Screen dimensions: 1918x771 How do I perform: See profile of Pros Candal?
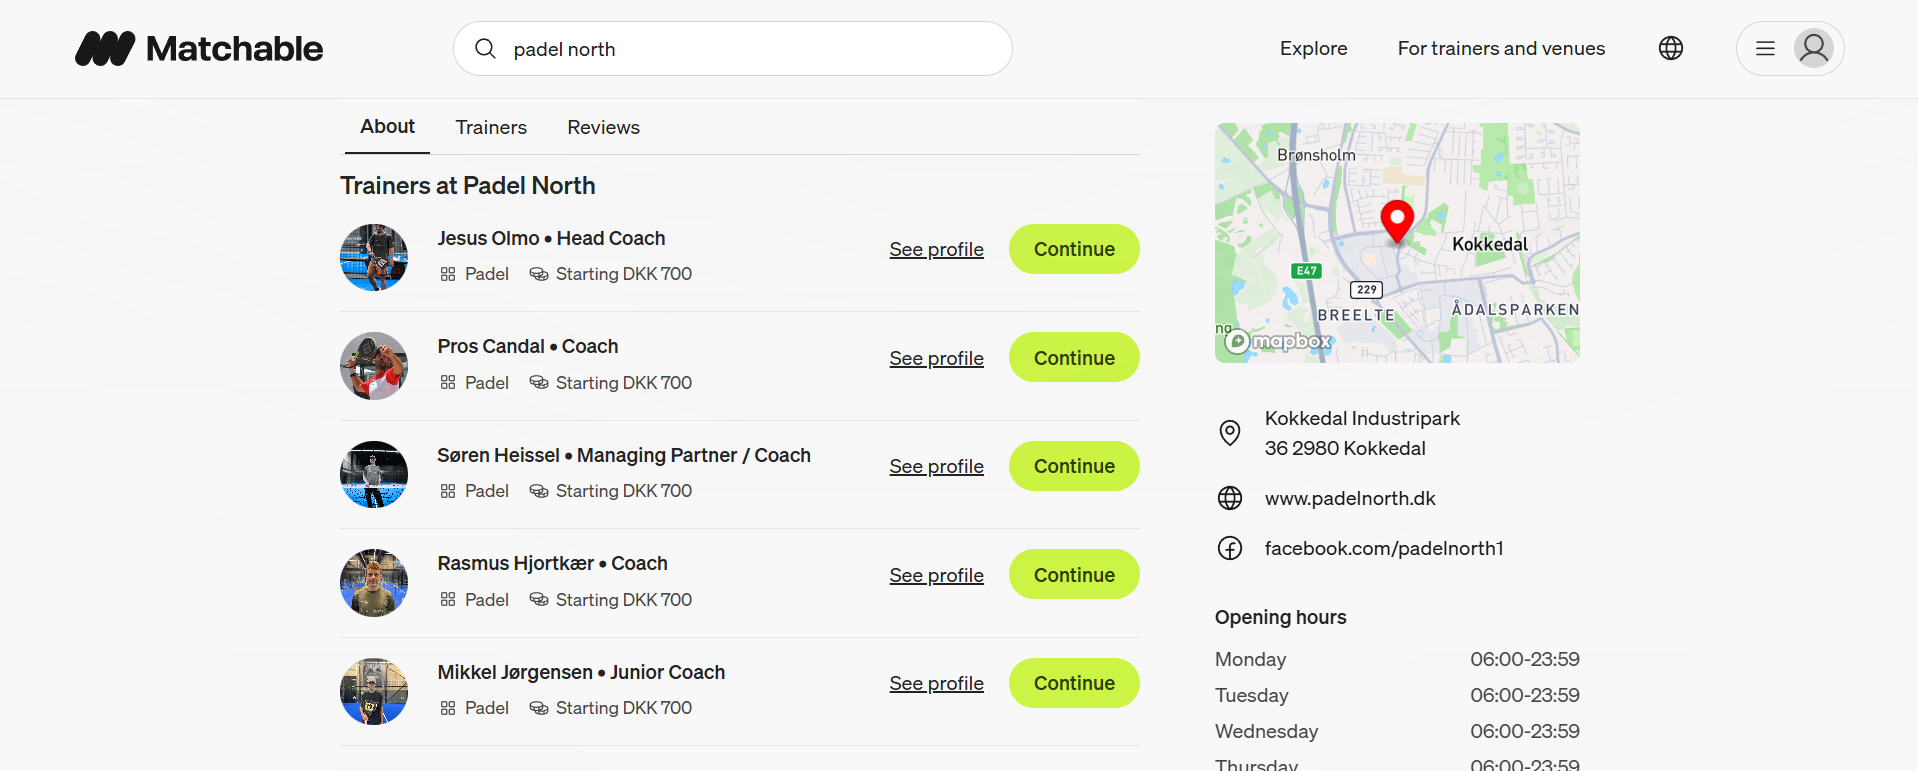[x=936, y=358]
